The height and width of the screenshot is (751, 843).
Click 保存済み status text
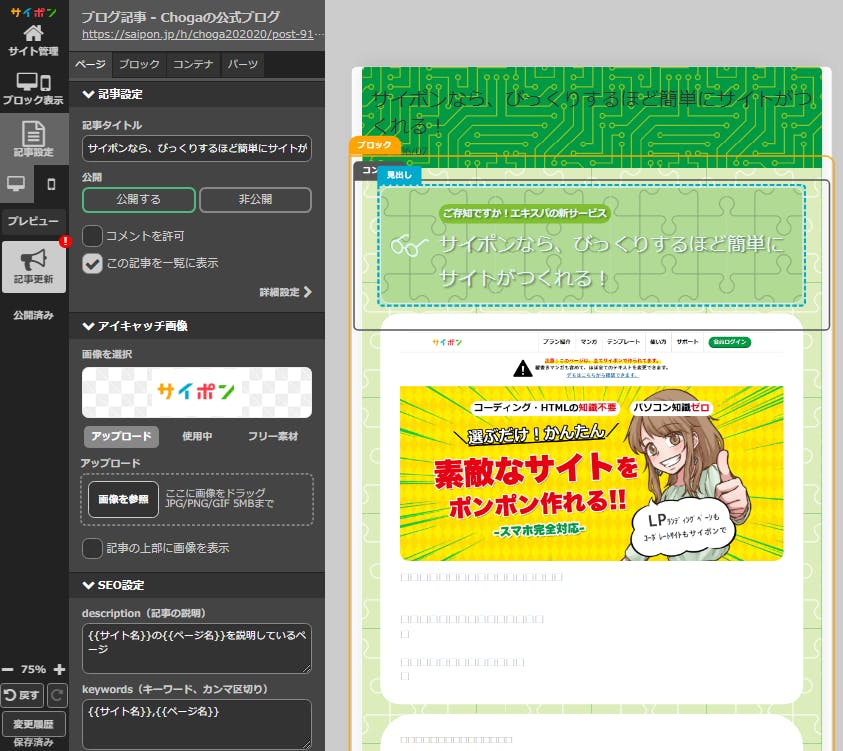pyautogui.click(x=33, y=742)
